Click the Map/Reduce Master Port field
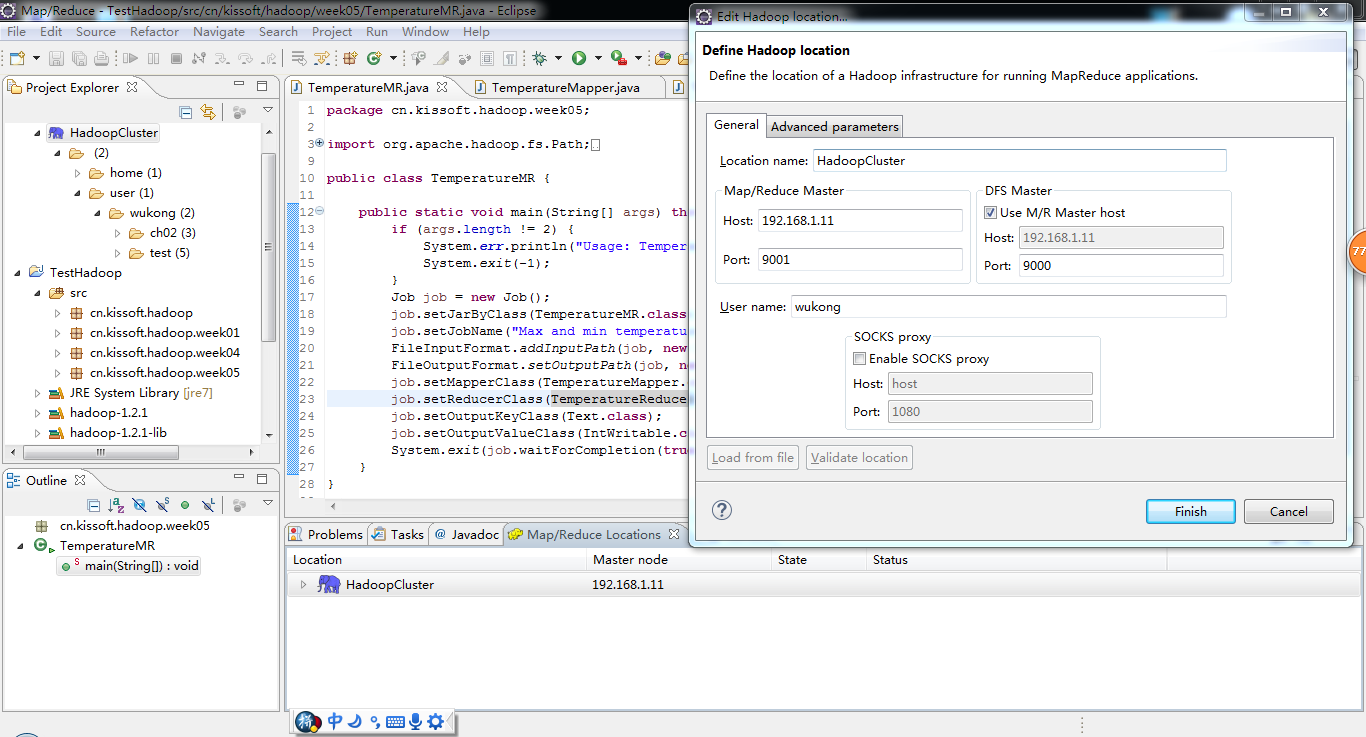This screenshot has height=737, width=1366. point(860,259)
